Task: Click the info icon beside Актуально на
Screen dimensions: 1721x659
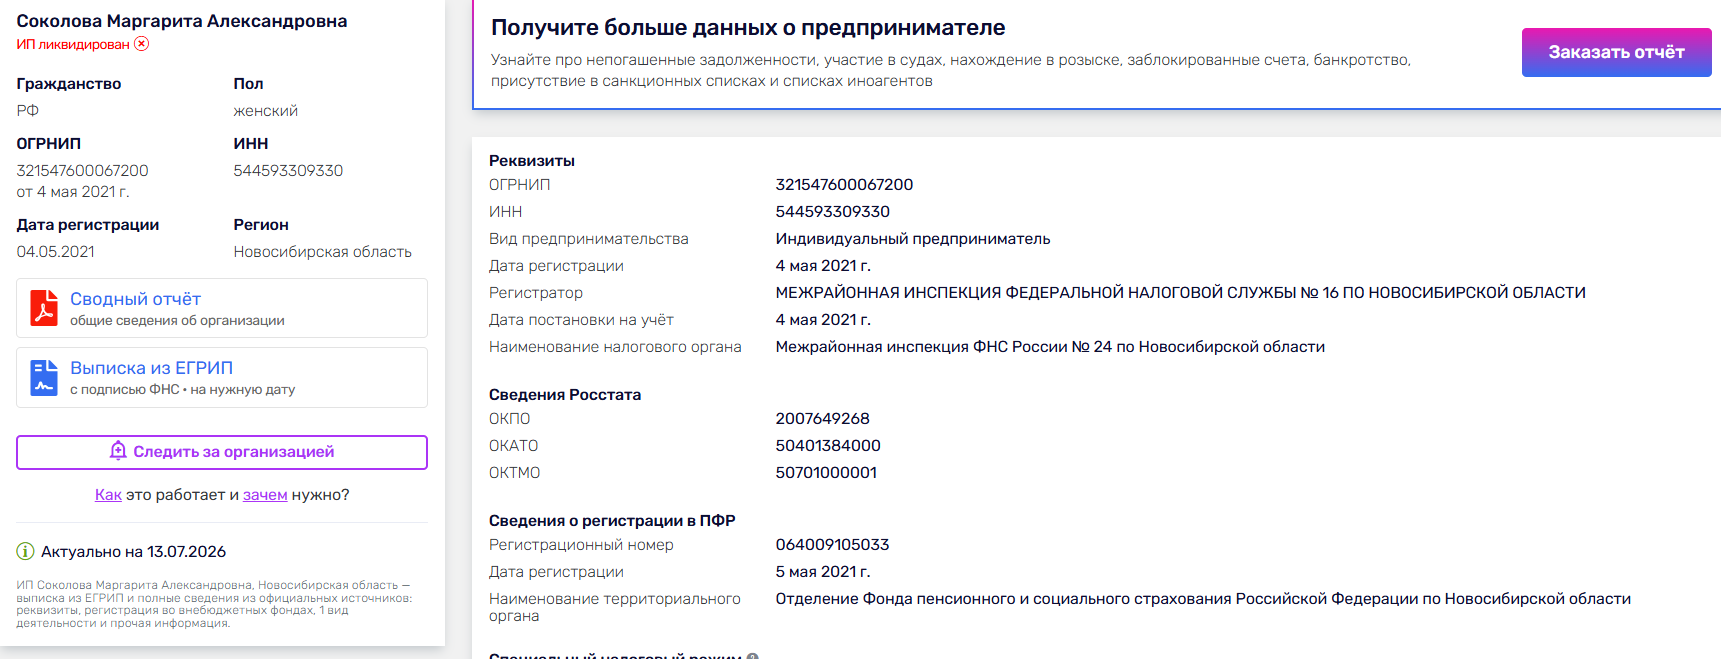Action: (x=26, y=551)
